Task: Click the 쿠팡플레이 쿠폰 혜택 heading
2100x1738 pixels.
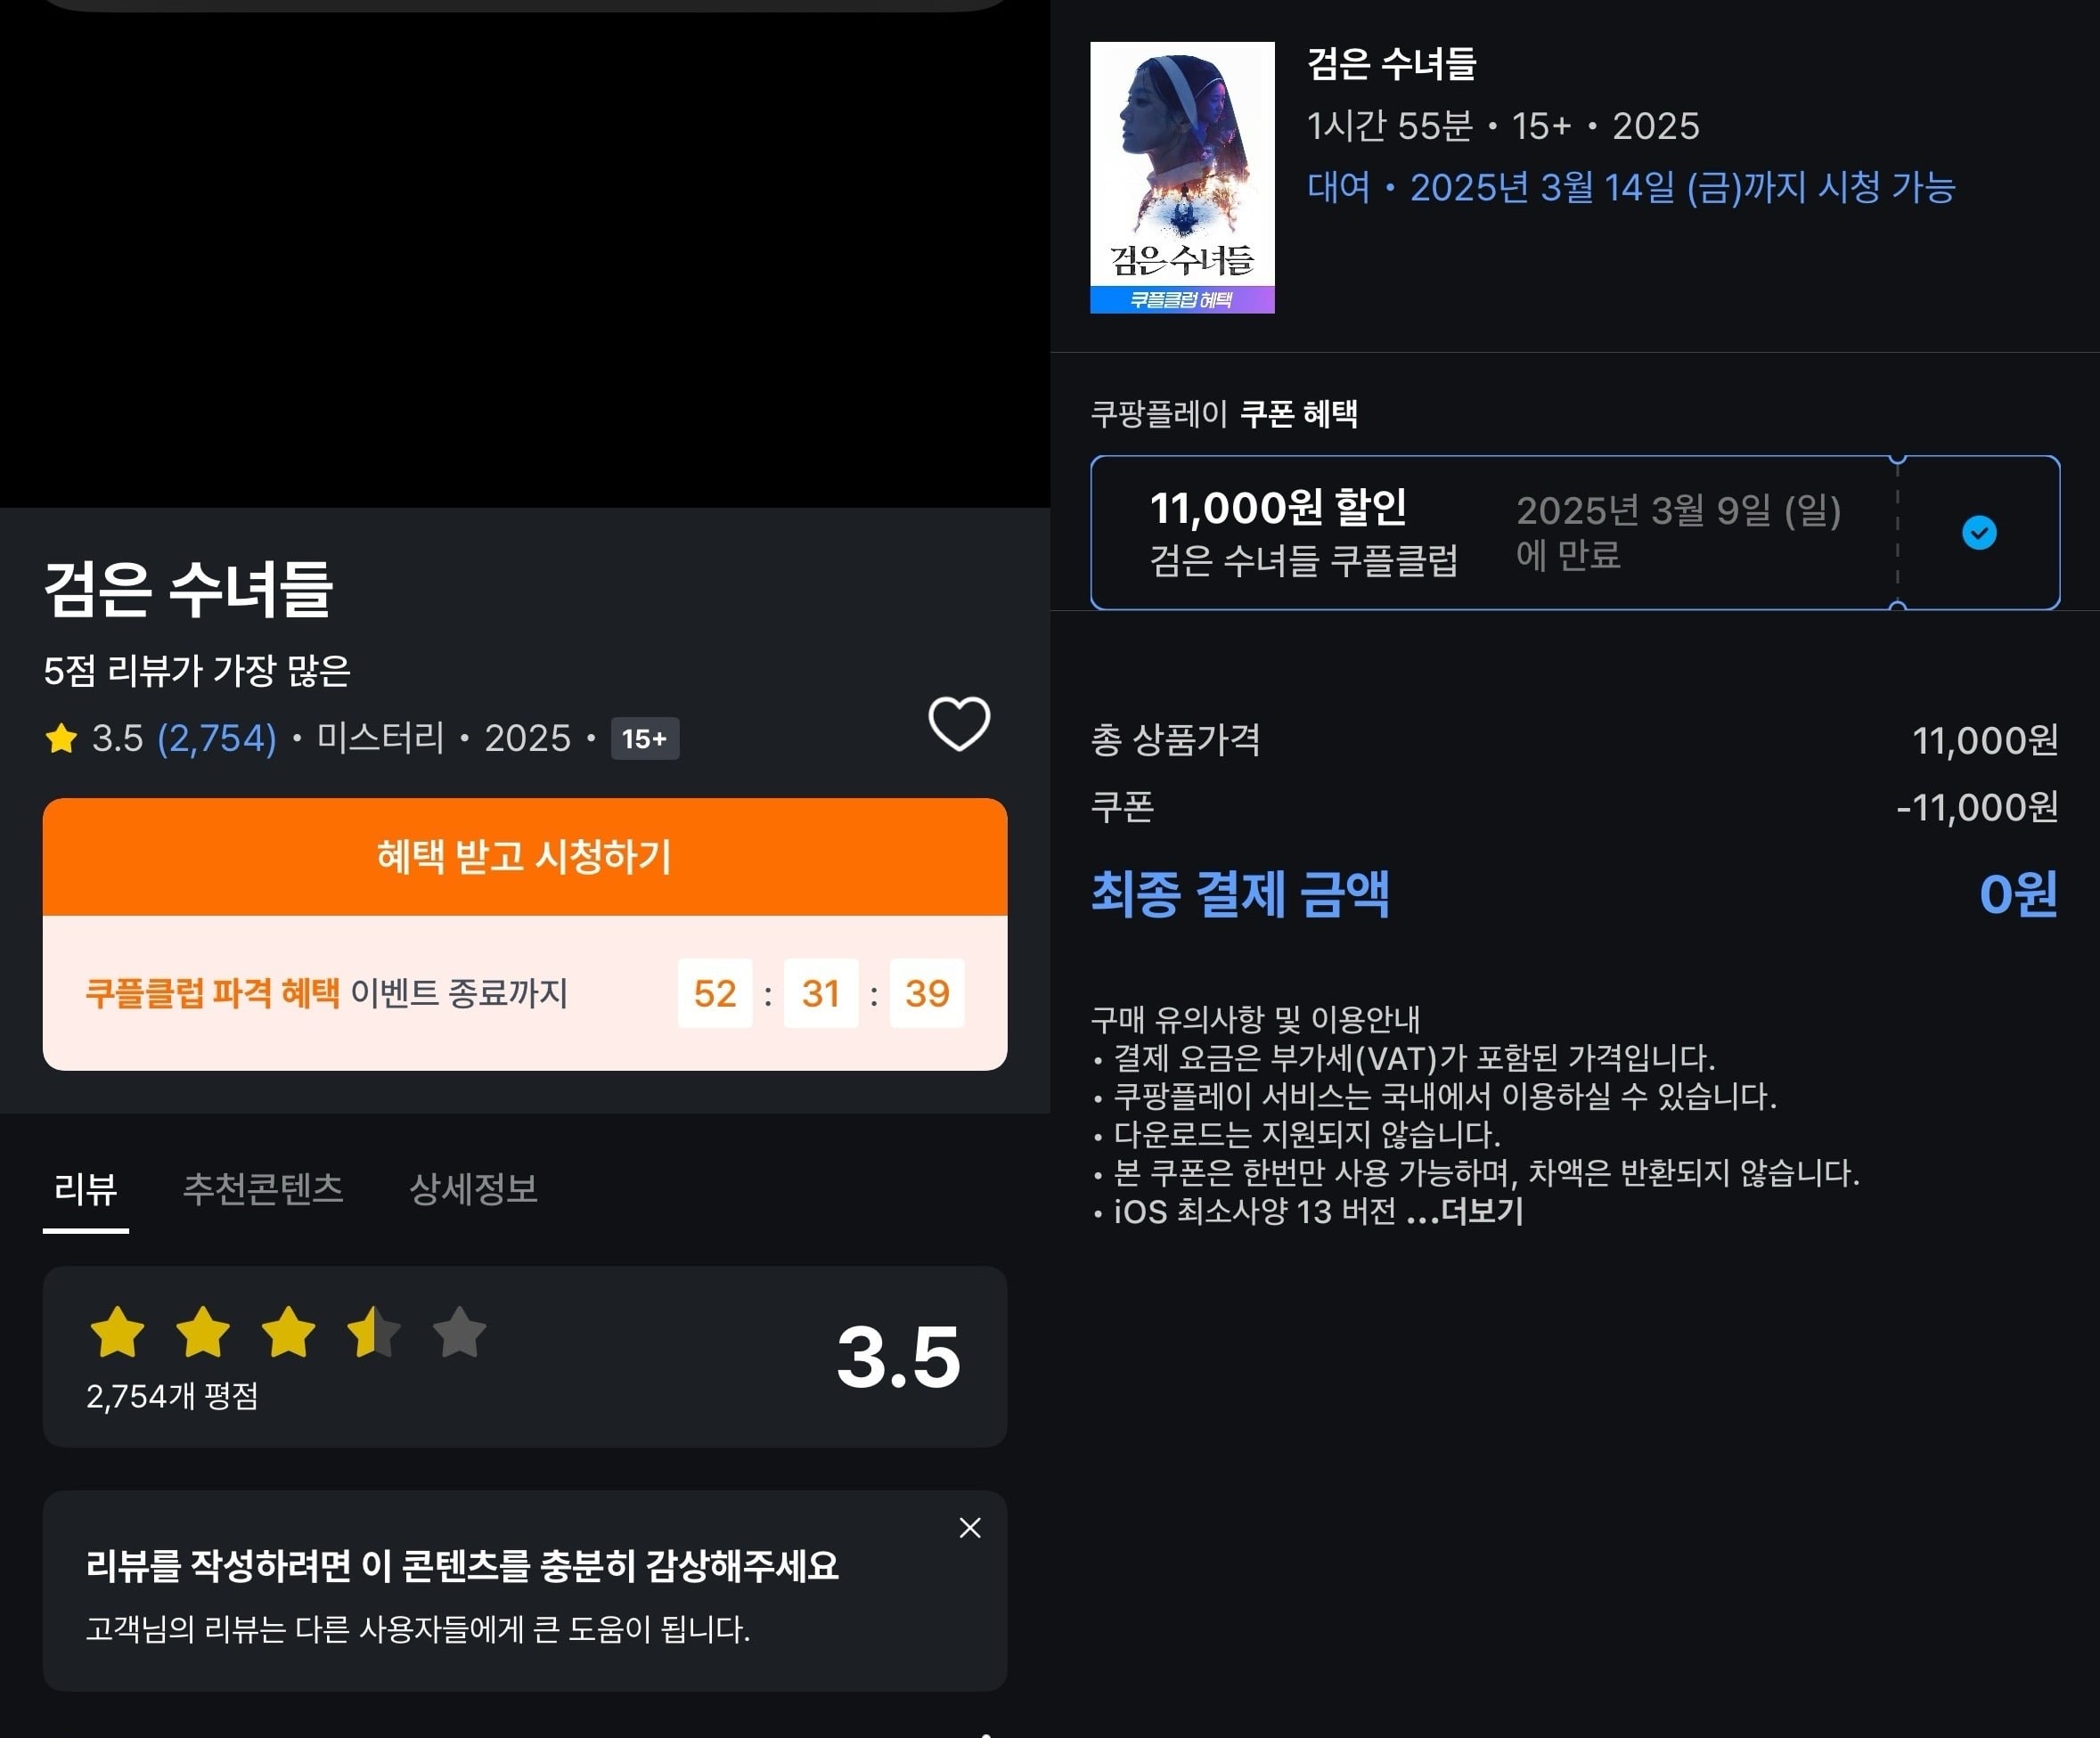Action: pos(1224,413)
